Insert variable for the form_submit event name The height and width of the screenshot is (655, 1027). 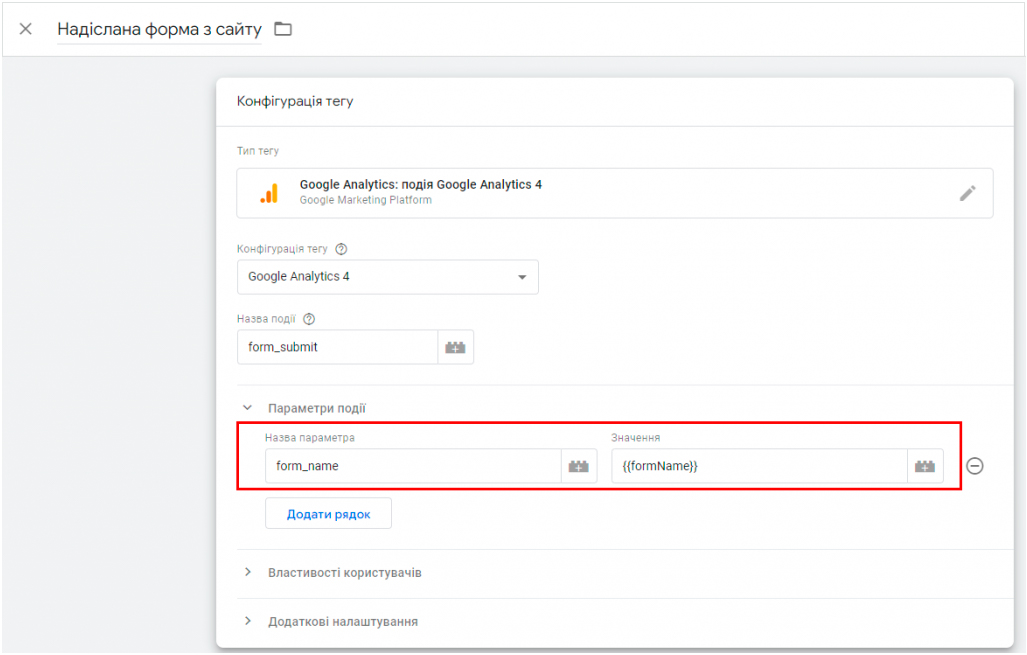pyautogui.click(x=455, y=347)
